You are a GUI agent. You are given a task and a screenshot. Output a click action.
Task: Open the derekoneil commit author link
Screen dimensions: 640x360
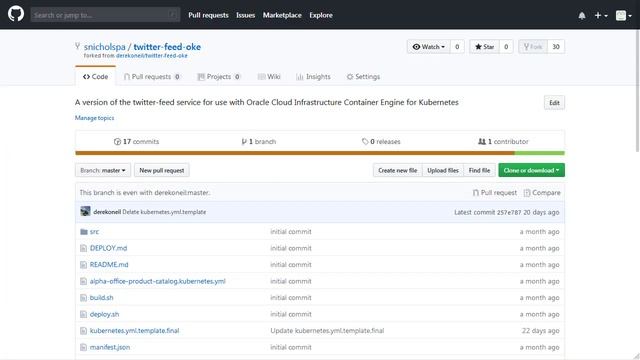(107, 212)
